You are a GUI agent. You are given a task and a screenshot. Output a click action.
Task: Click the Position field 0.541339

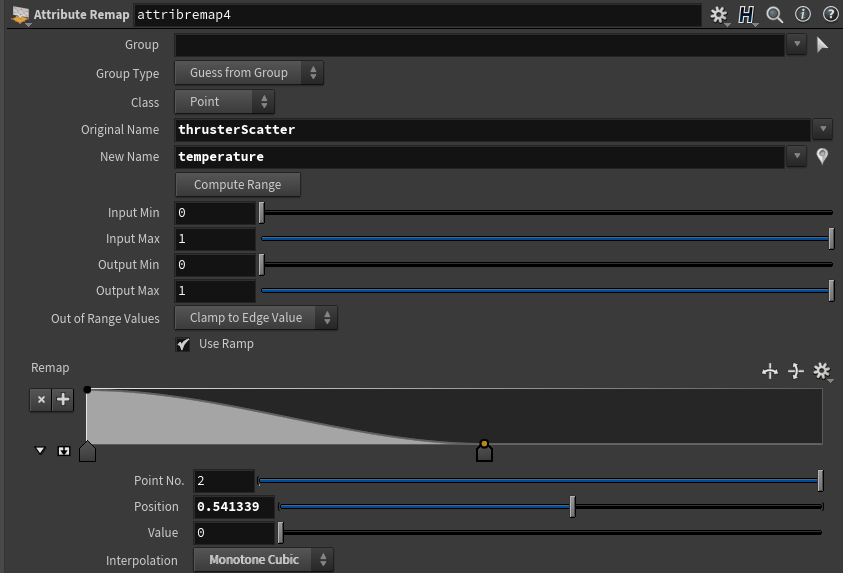point(234,507)
